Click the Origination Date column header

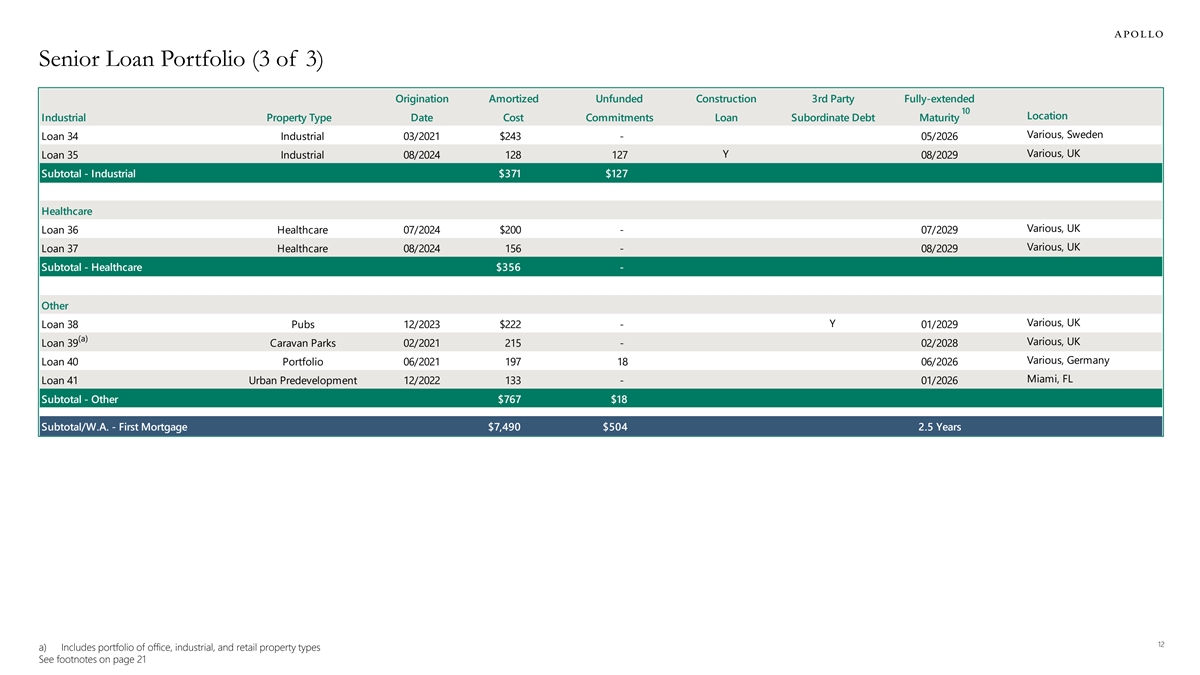pos(421,108)
